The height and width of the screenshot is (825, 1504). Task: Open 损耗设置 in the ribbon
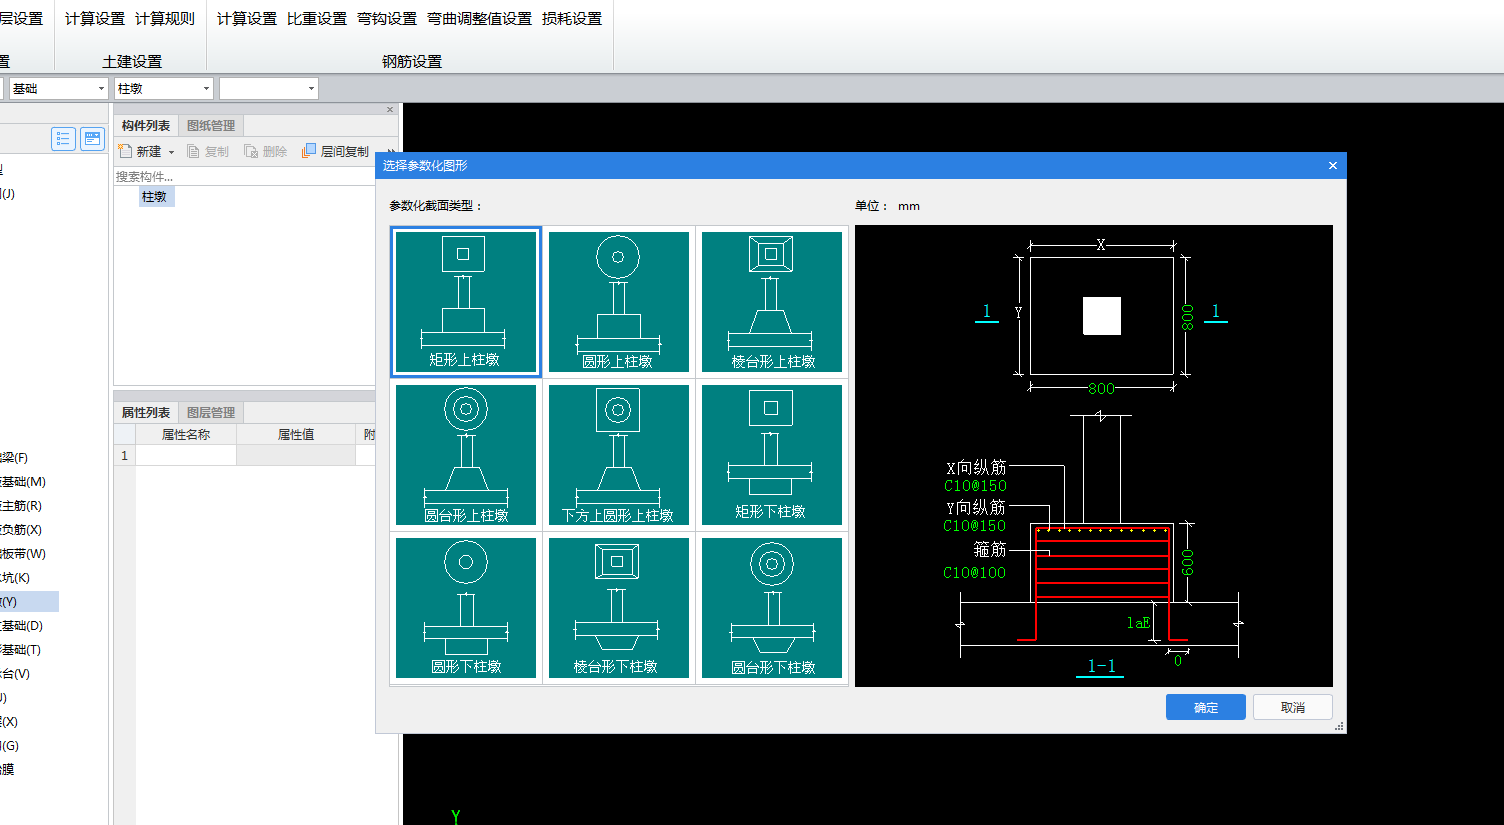(572, 19)
